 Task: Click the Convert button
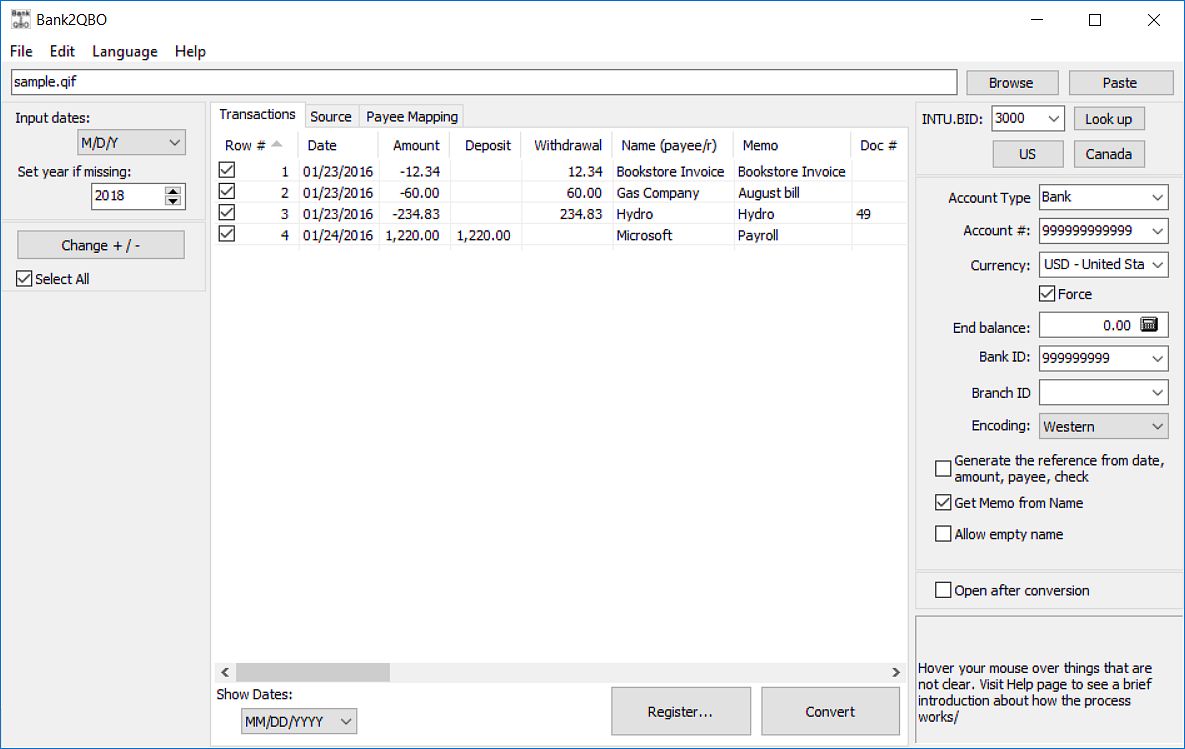click(x=830, y=711)
